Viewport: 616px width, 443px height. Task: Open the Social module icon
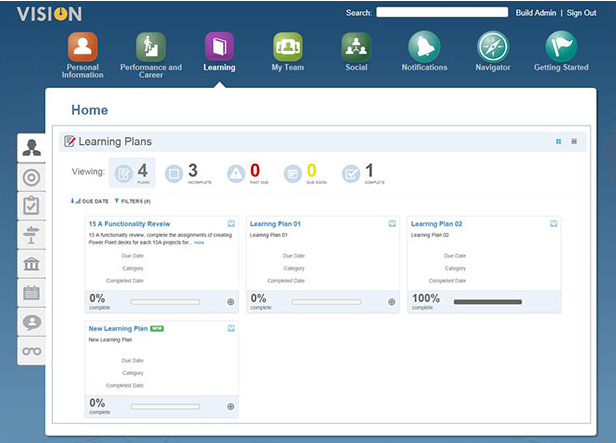(x=356, y=47)
